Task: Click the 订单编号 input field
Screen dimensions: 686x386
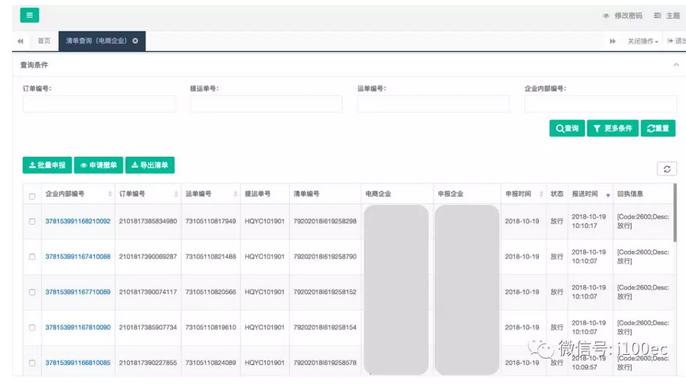Action: pyautogui.click(x=99, y=104)
